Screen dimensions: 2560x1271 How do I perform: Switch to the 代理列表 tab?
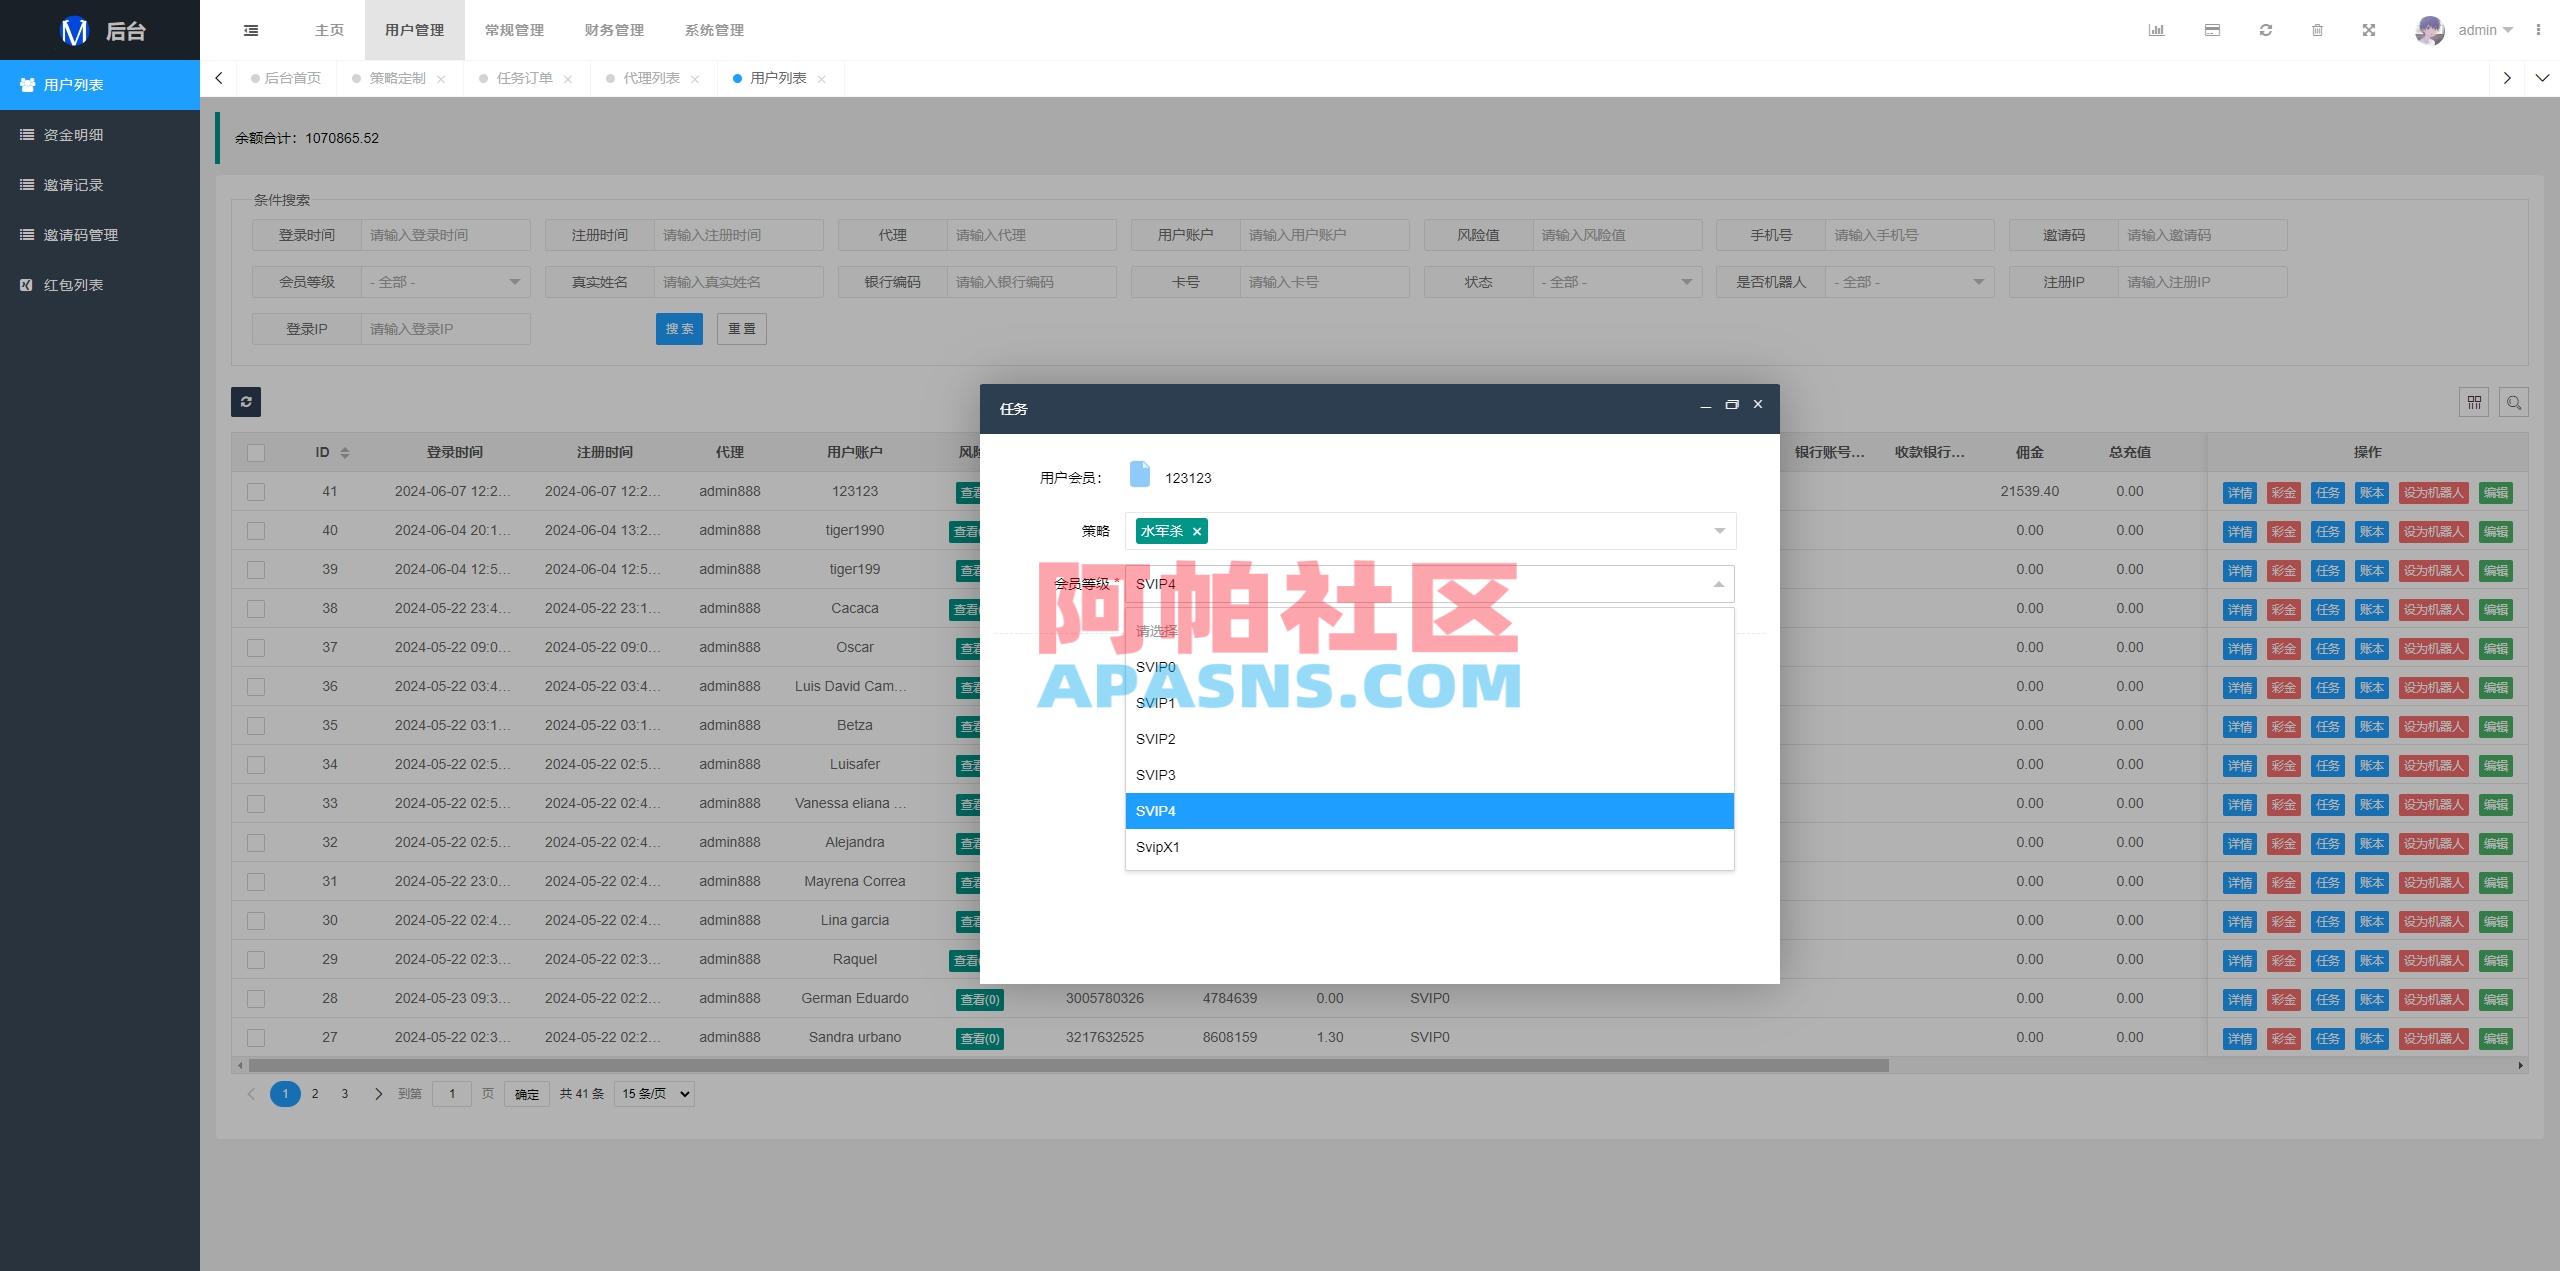[x=651, y=77]
